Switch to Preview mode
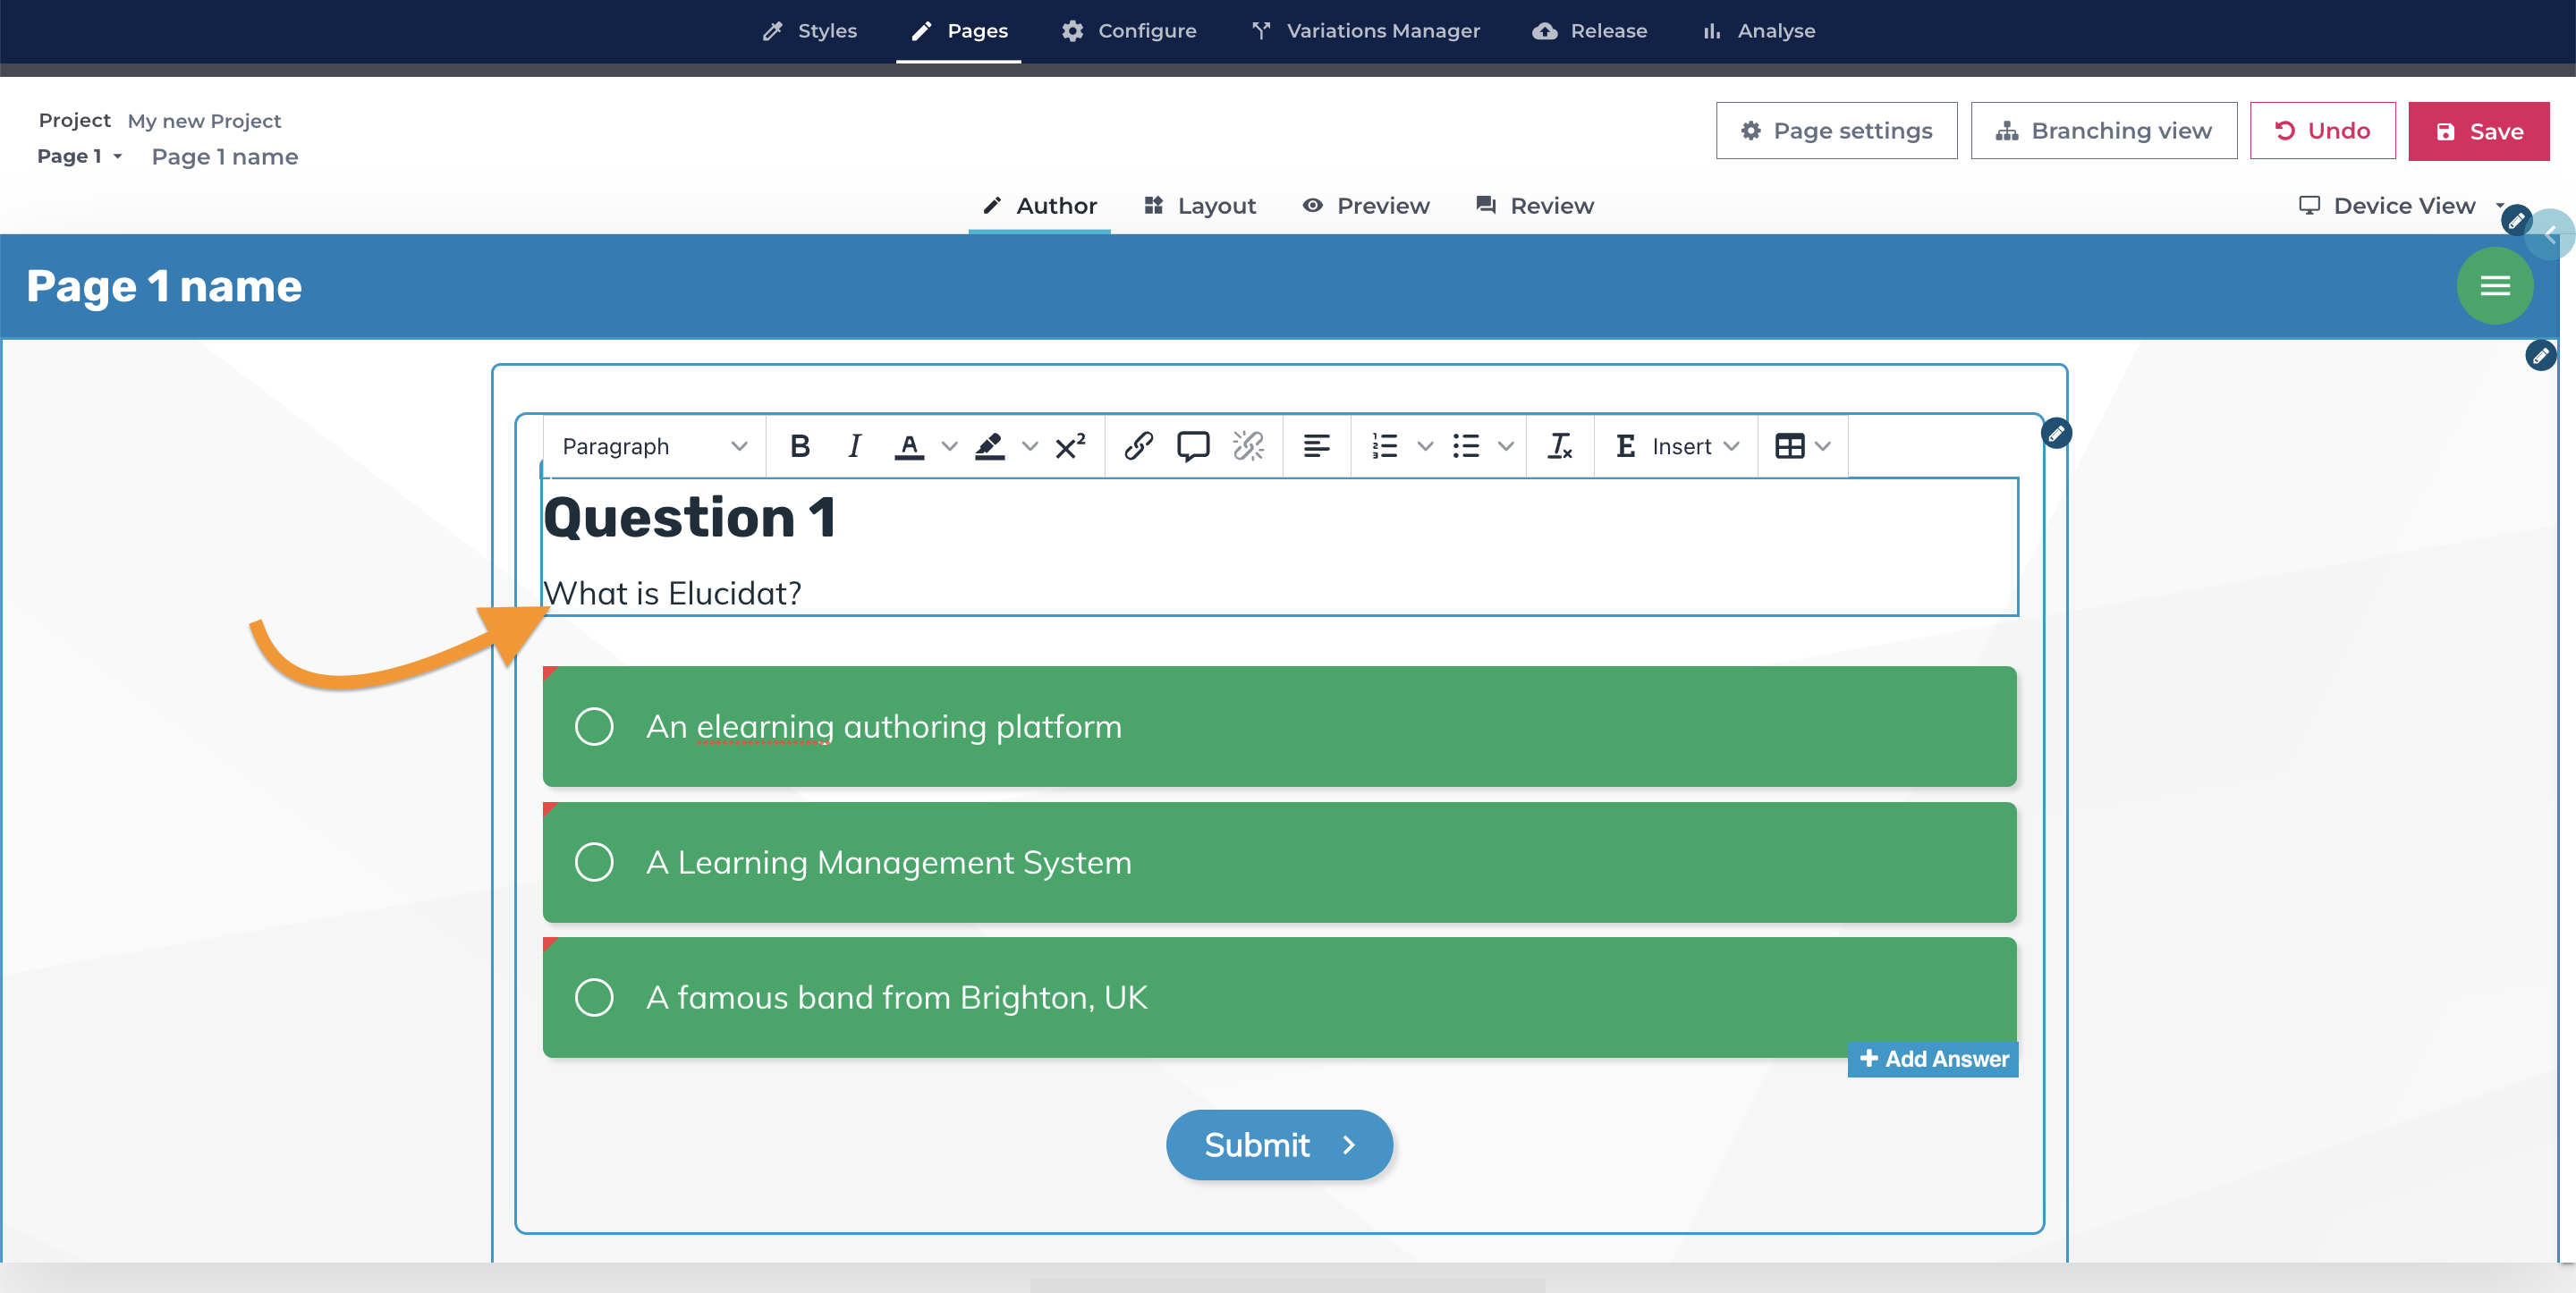 (x=1366, y=206)
